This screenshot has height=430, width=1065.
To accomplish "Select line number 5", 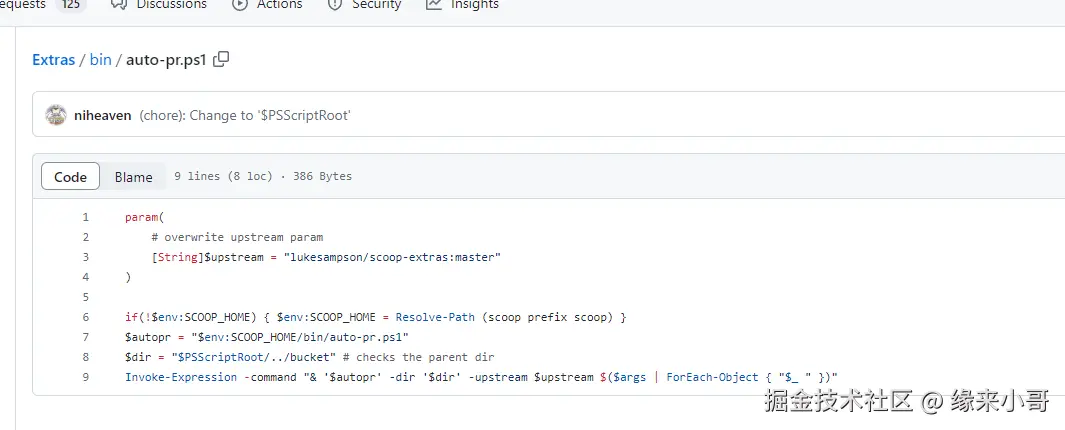I will click(x=86, y=297).
